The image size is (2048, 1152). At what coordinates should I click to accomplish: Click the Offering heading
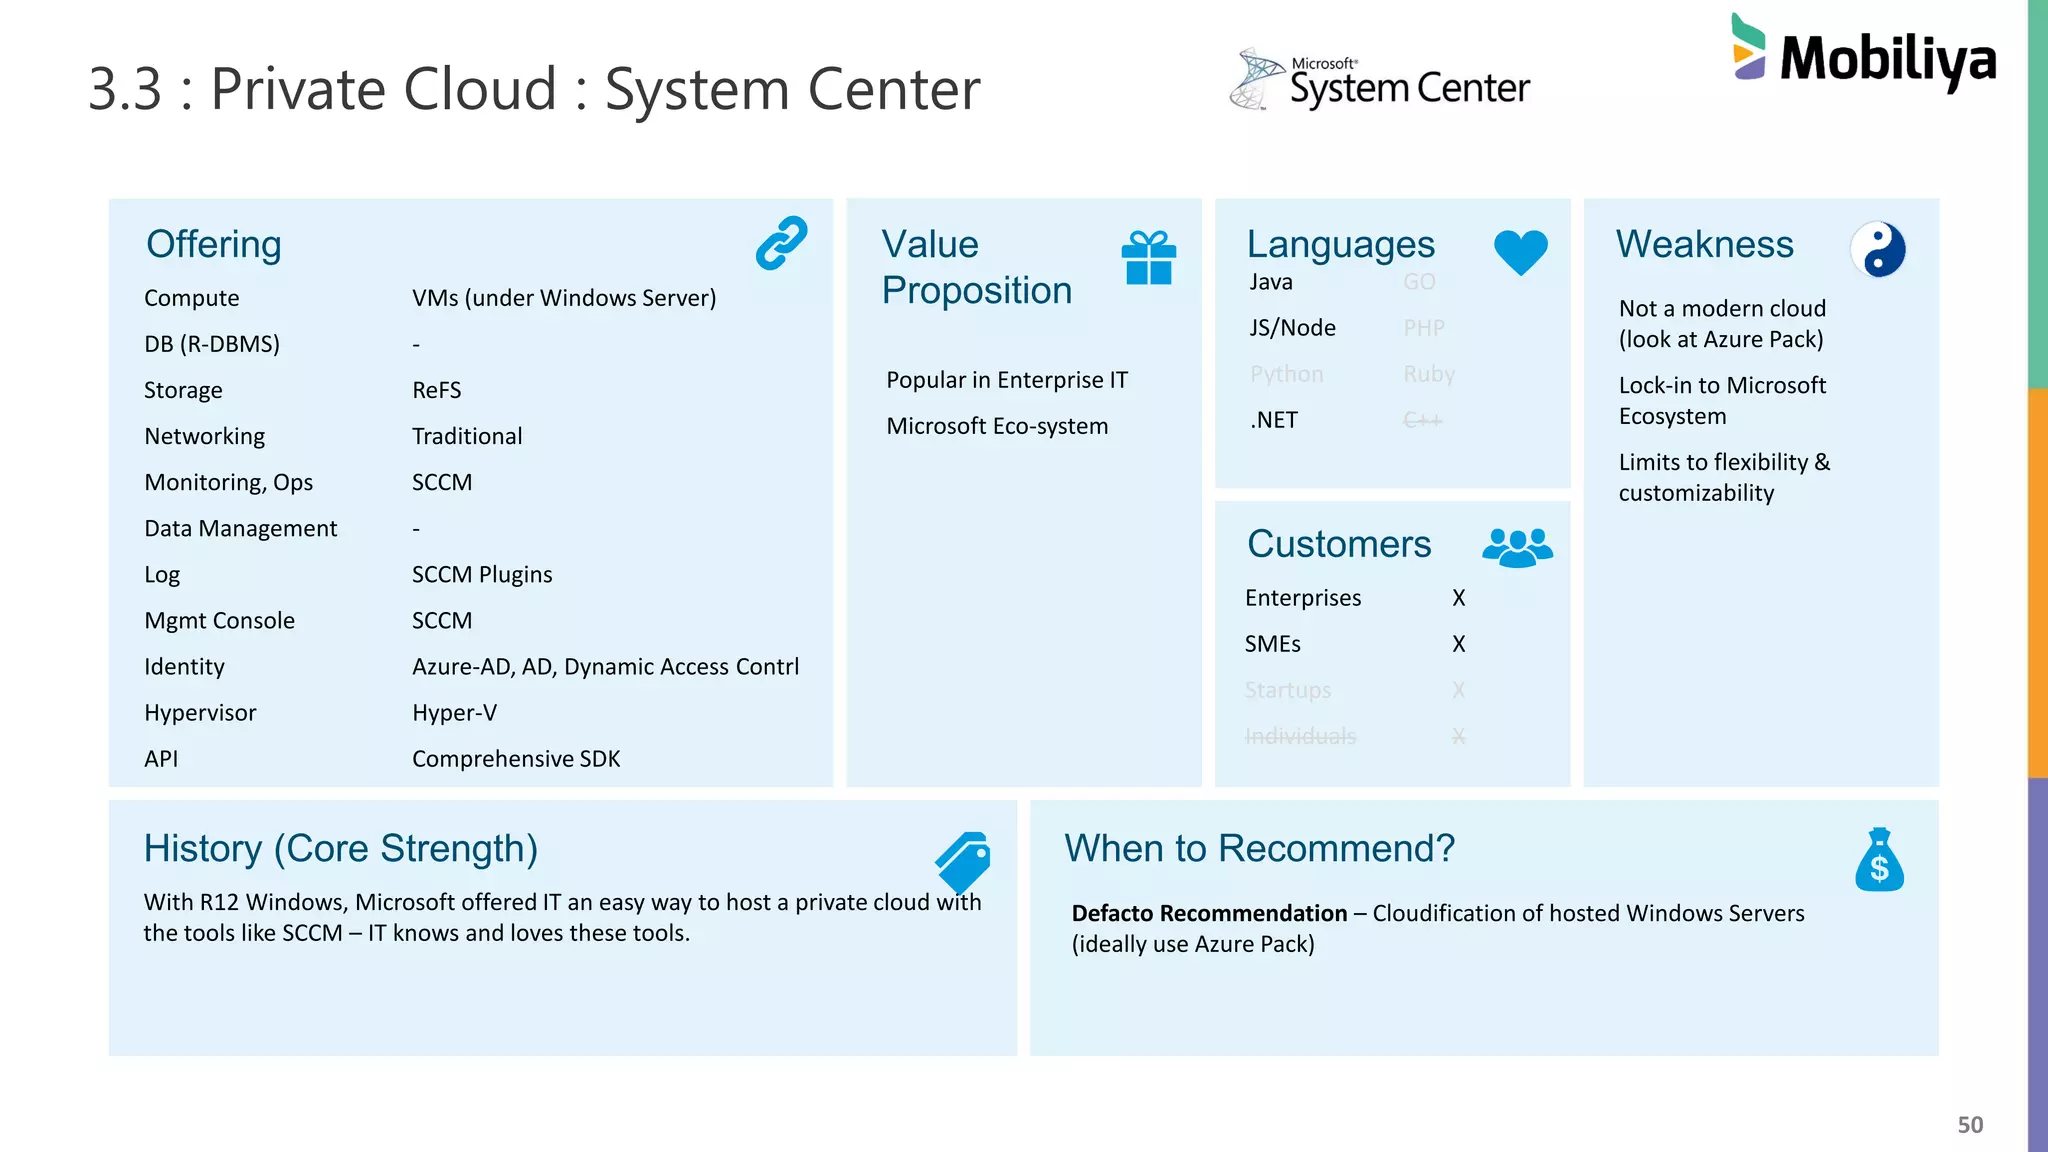(x=214, y=244)
